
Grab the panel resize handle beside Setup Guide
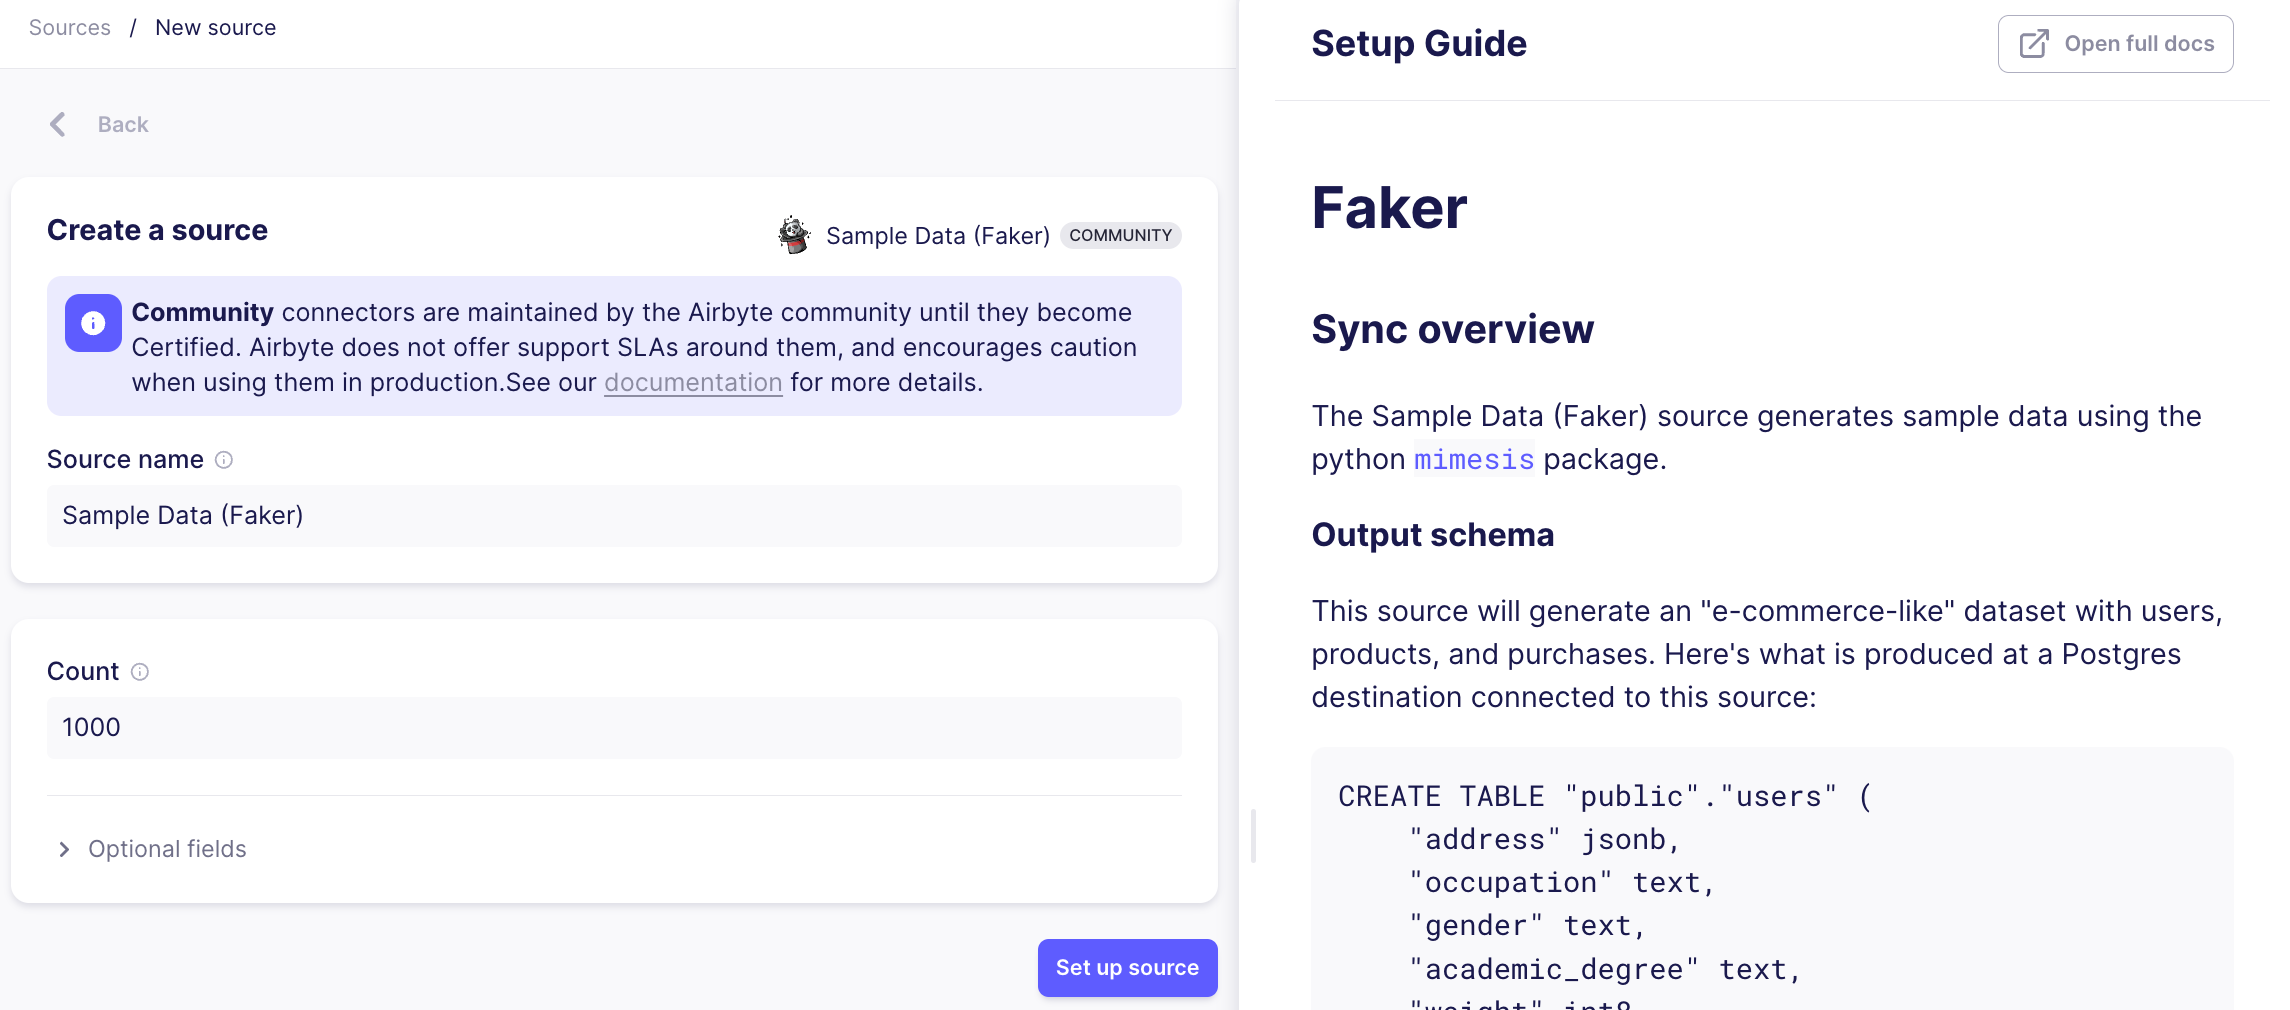coord(1253,835)
